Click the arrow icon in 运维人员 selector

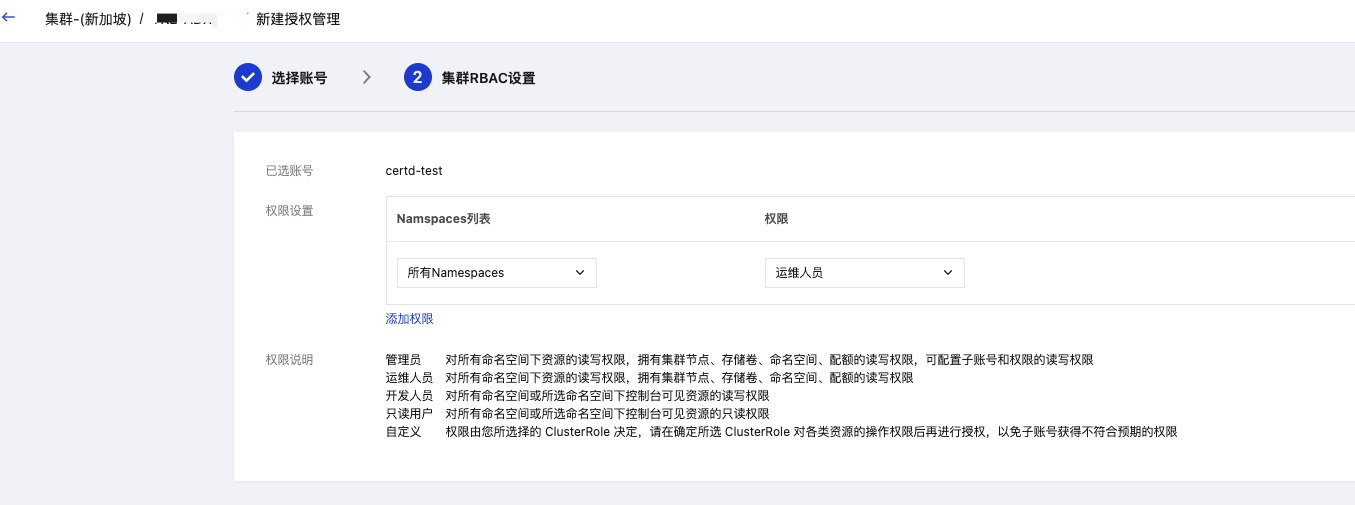coord(947,272)
